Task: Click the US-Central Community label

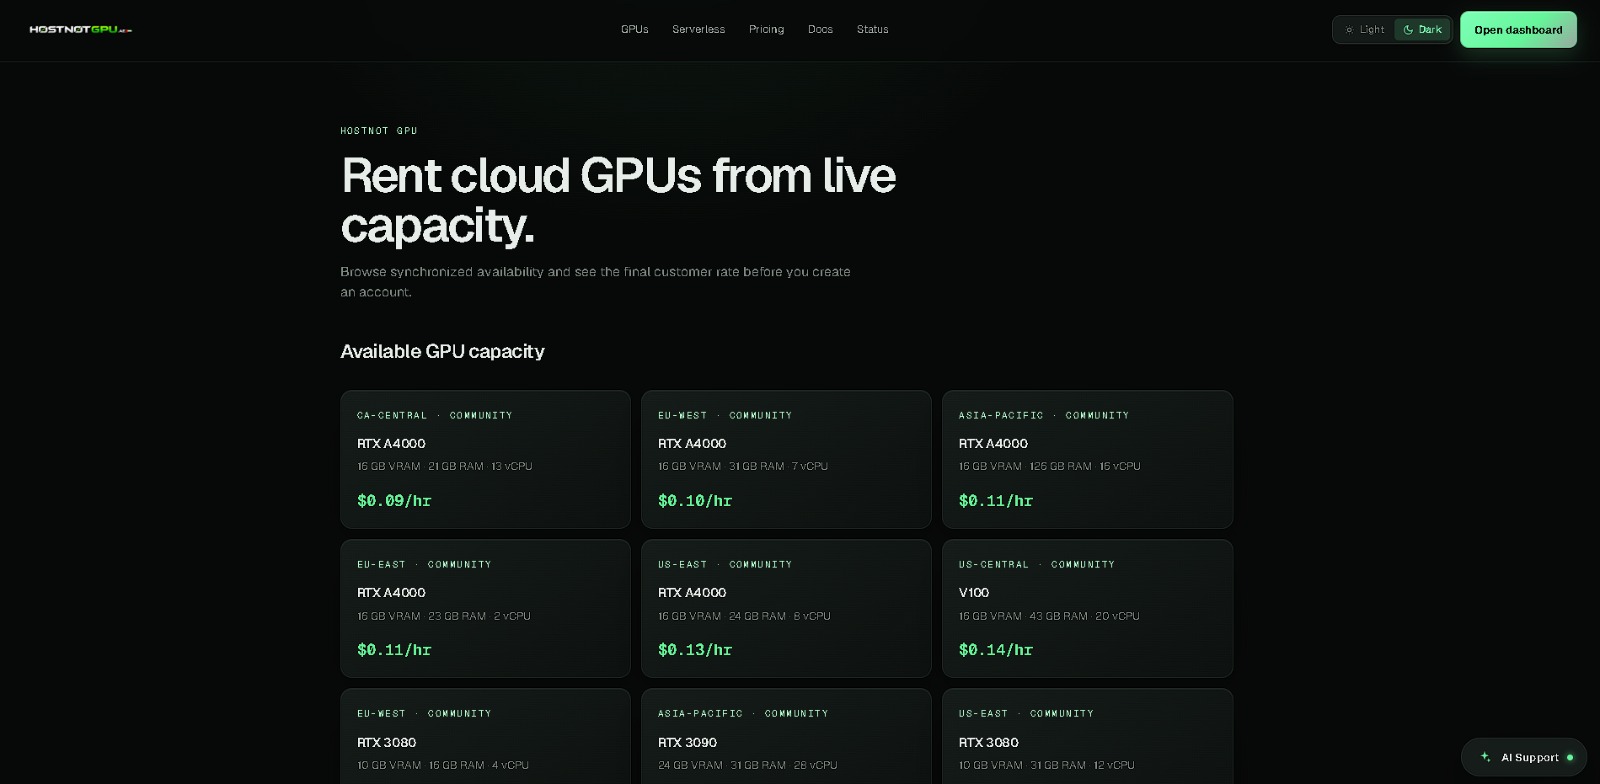Action: (1037, 565)
